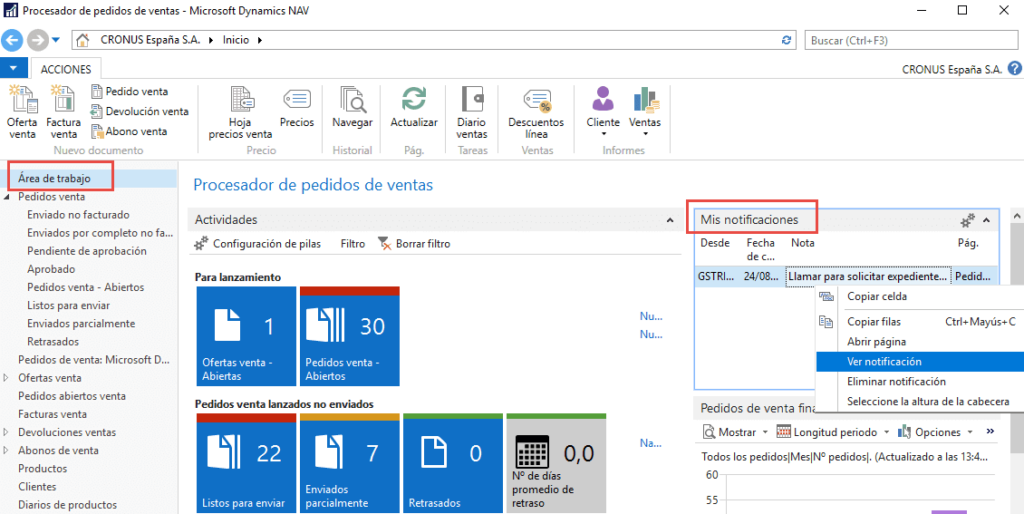The width and height of the screenshot is (1024, 514).
Task: Open Pedidos venta - Abiertos tile showing 30
Action: pos(349,336)
